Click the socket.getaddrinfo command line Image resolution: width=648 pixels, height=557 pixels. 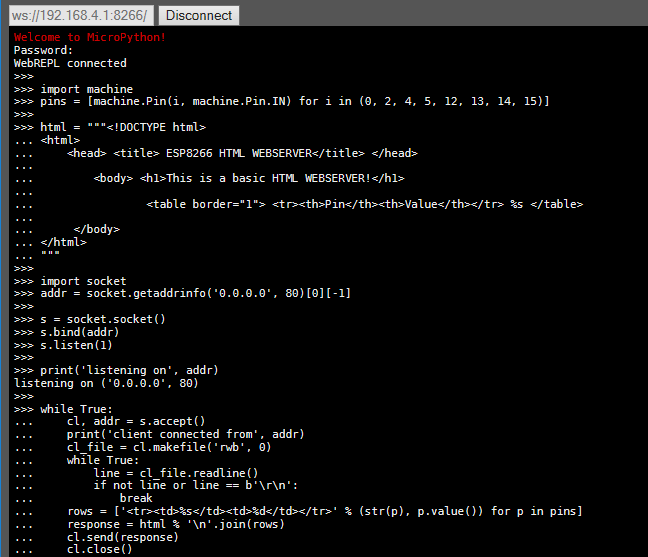(x=182, y=293)
